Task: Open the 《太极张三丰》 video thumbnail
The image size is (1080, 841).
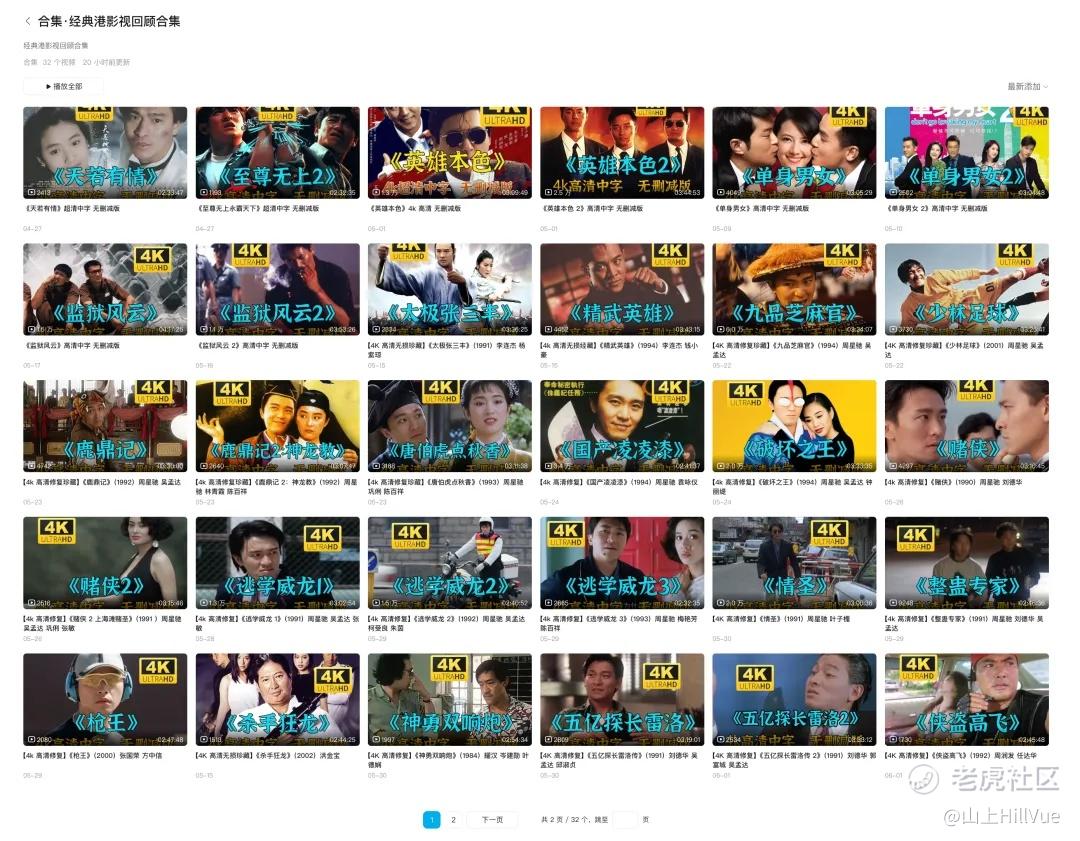Action: pos(450,289)
